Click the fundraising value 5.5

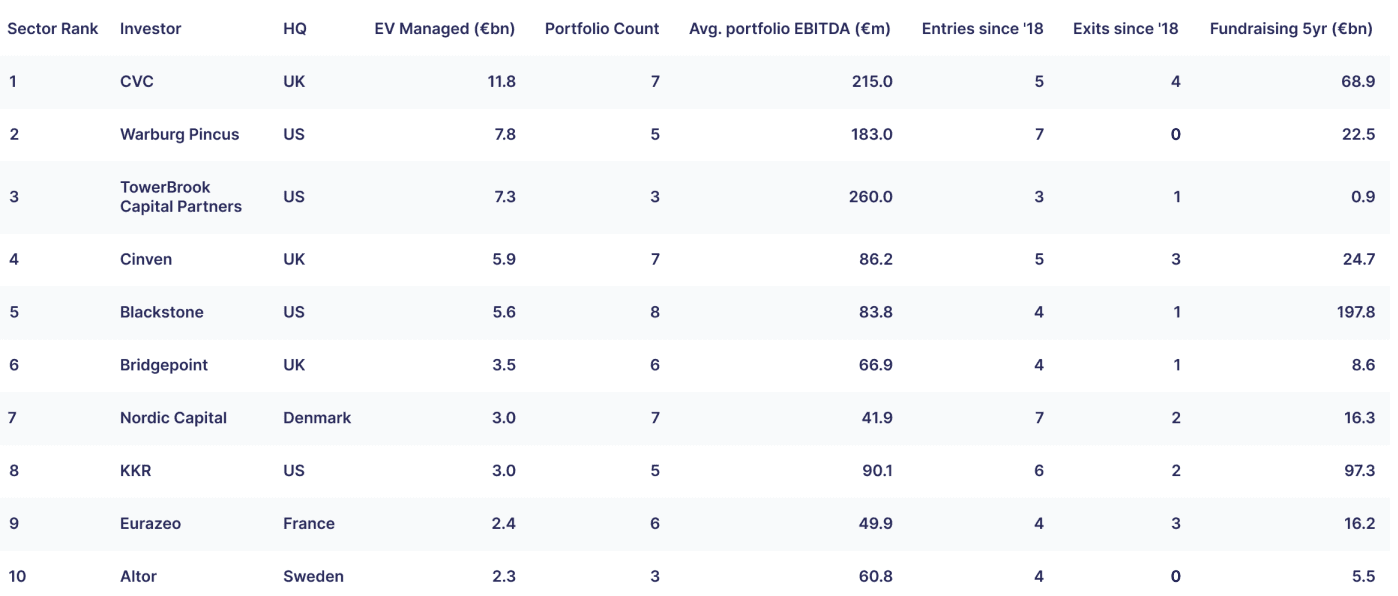1364,577
